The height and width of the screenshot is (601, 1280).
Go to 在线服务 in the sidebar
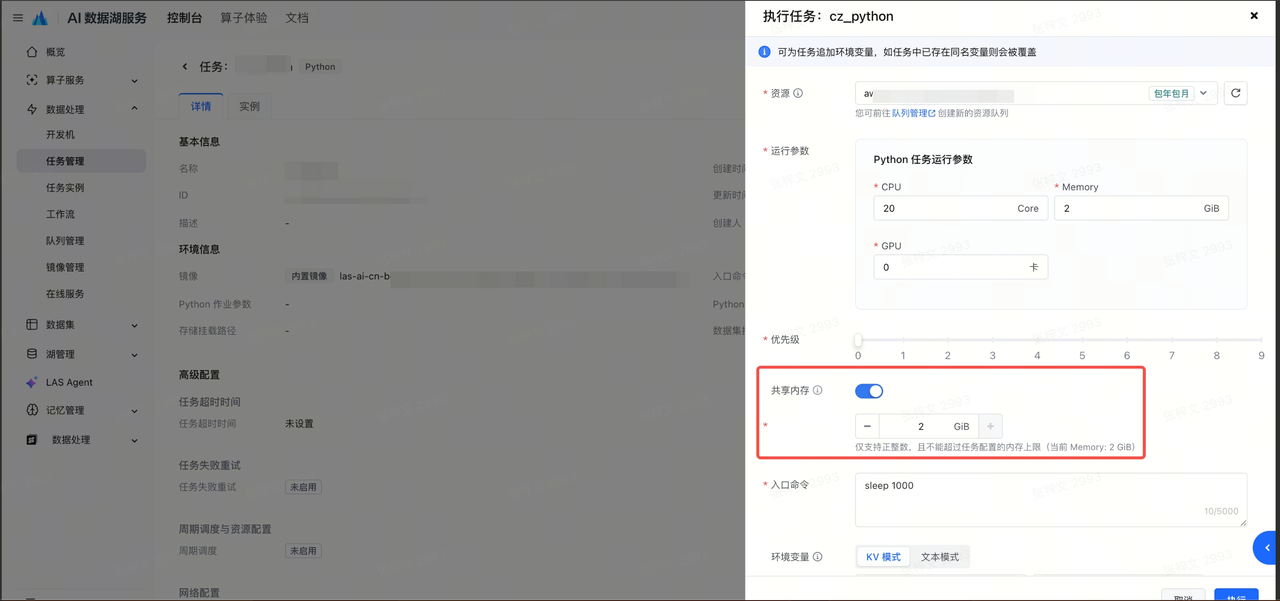pos(65,294)
